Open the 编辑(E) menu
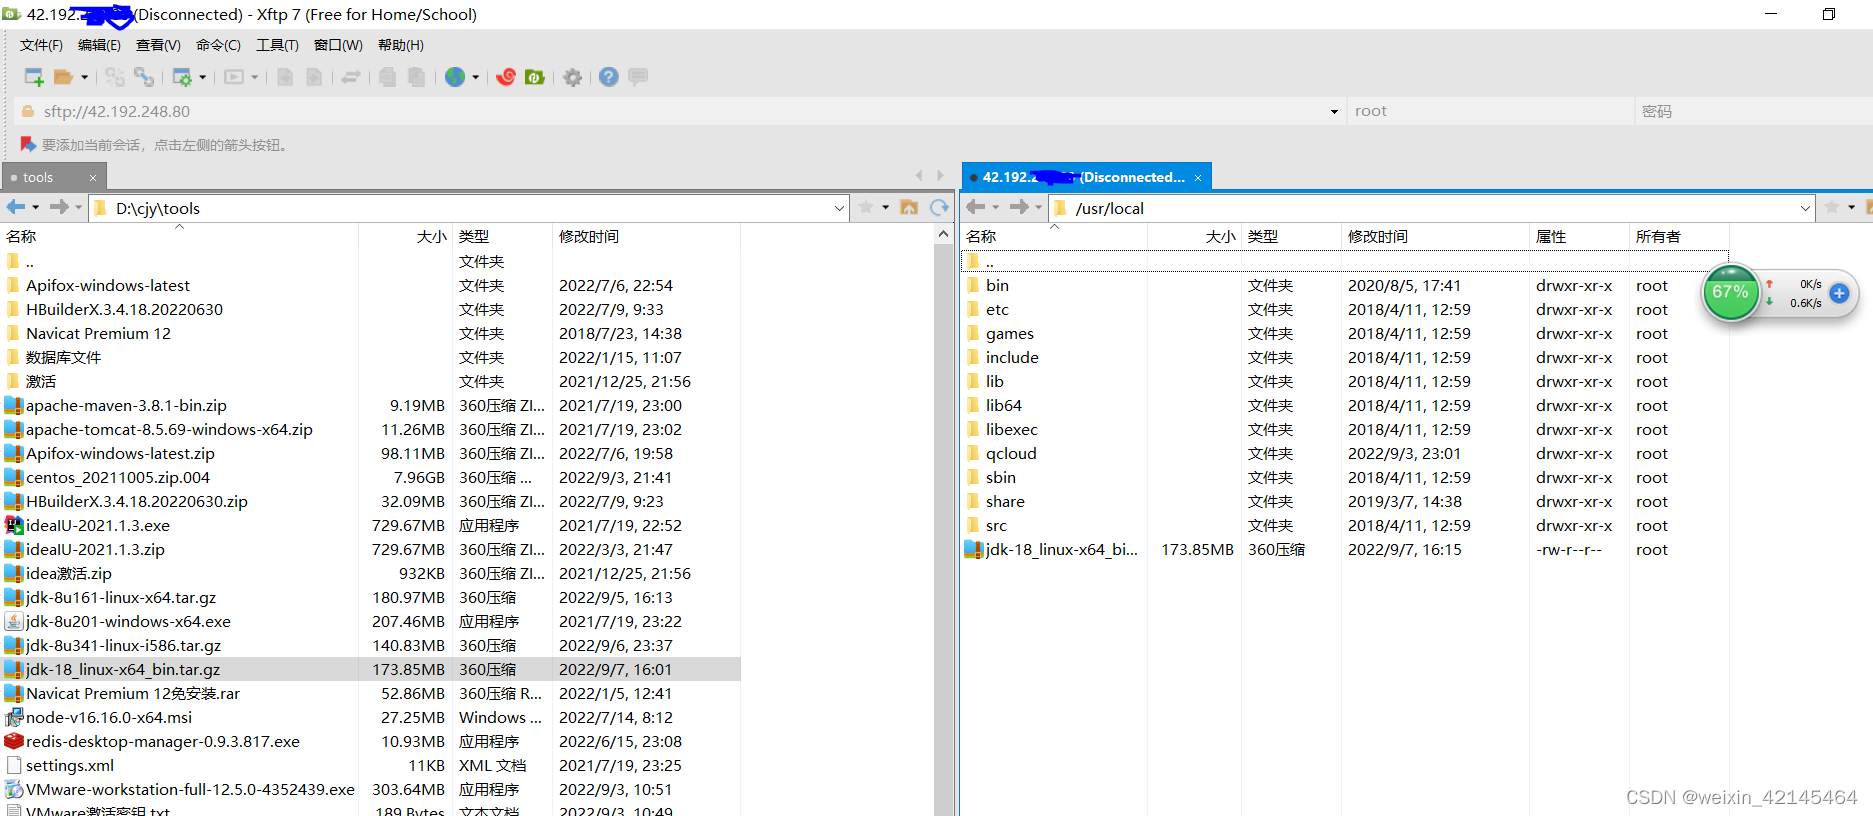 99,45
